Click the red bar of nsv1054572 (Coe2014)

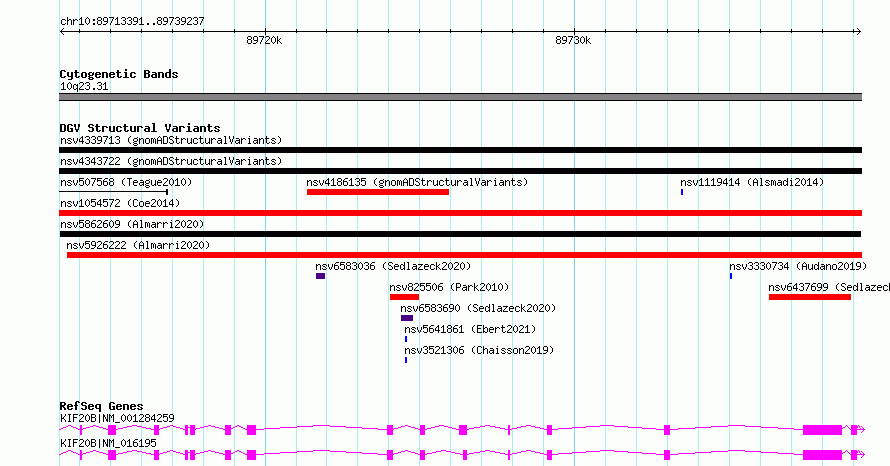461,213
